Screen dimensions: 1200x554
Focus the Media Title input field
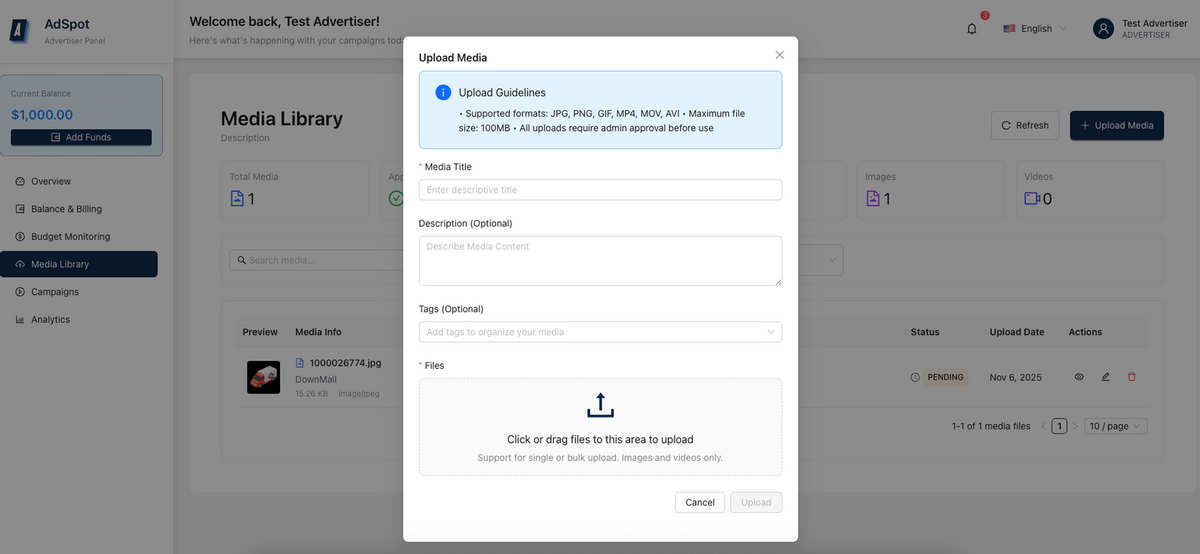point(600,190)
